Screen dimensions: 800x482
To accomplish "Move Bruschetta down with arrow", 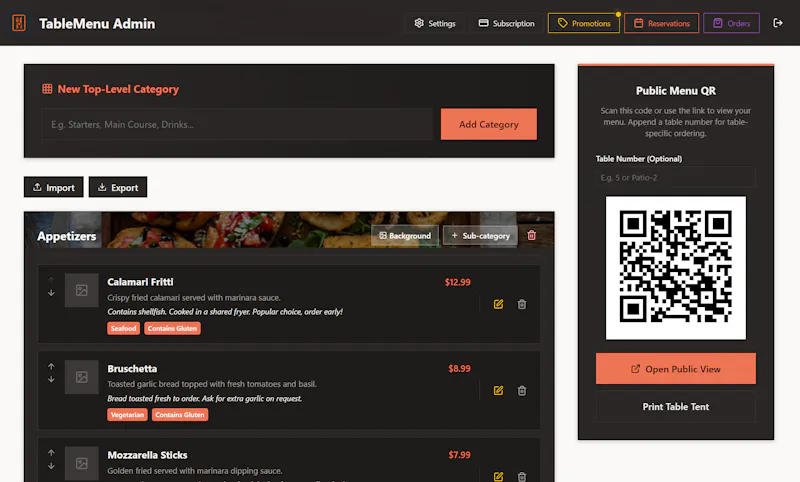I will click(x=51, y=379).
